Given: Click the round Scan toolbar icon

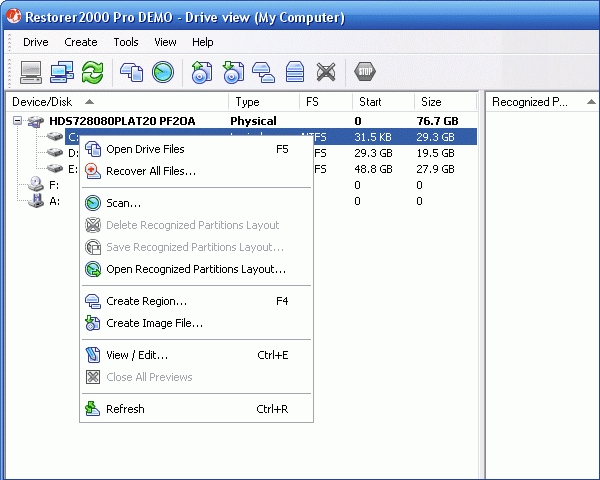Looking at the screenshot, I should pyautogui.click(x=163, y=72).
